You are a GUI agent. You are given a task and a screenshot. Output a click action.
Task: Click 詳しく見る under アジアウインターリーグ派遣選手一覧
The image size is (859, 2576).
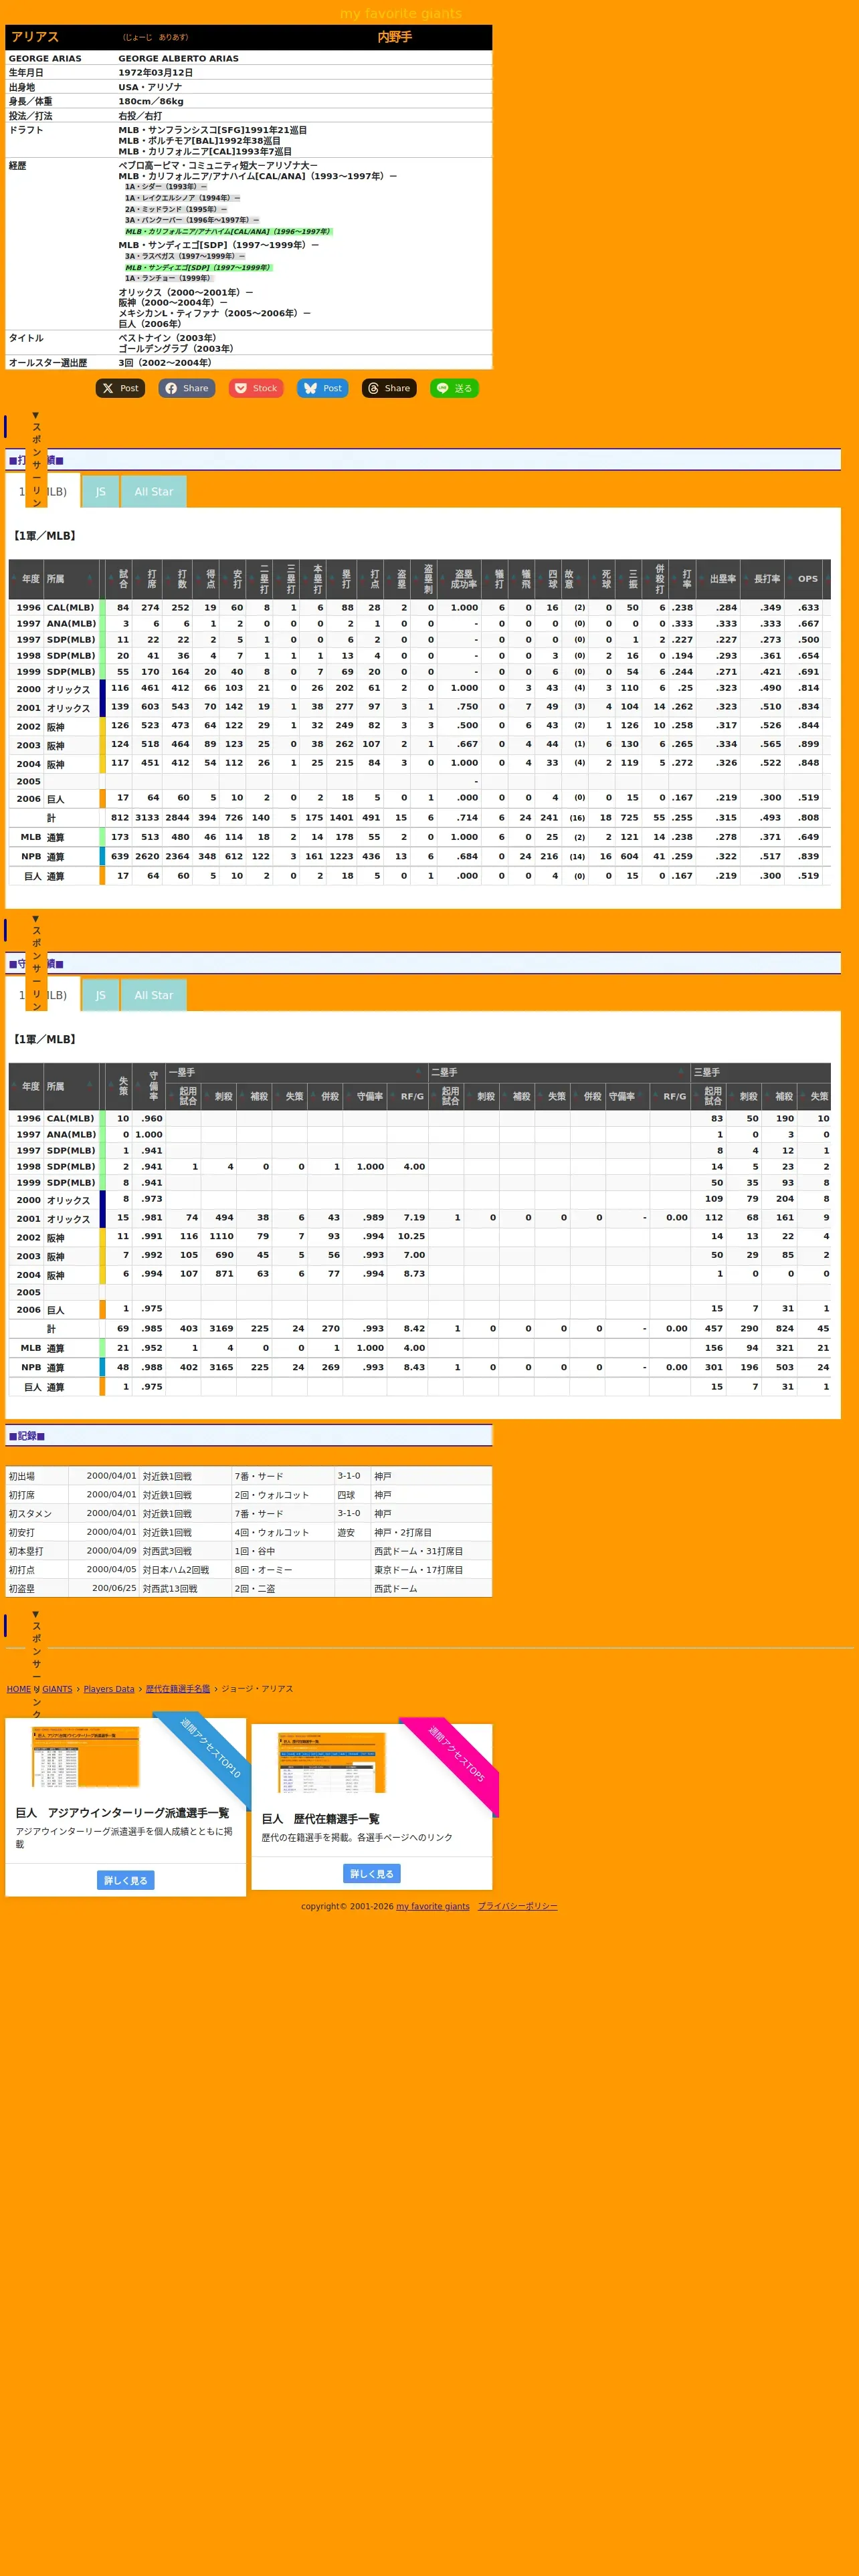click(126, 1880)
